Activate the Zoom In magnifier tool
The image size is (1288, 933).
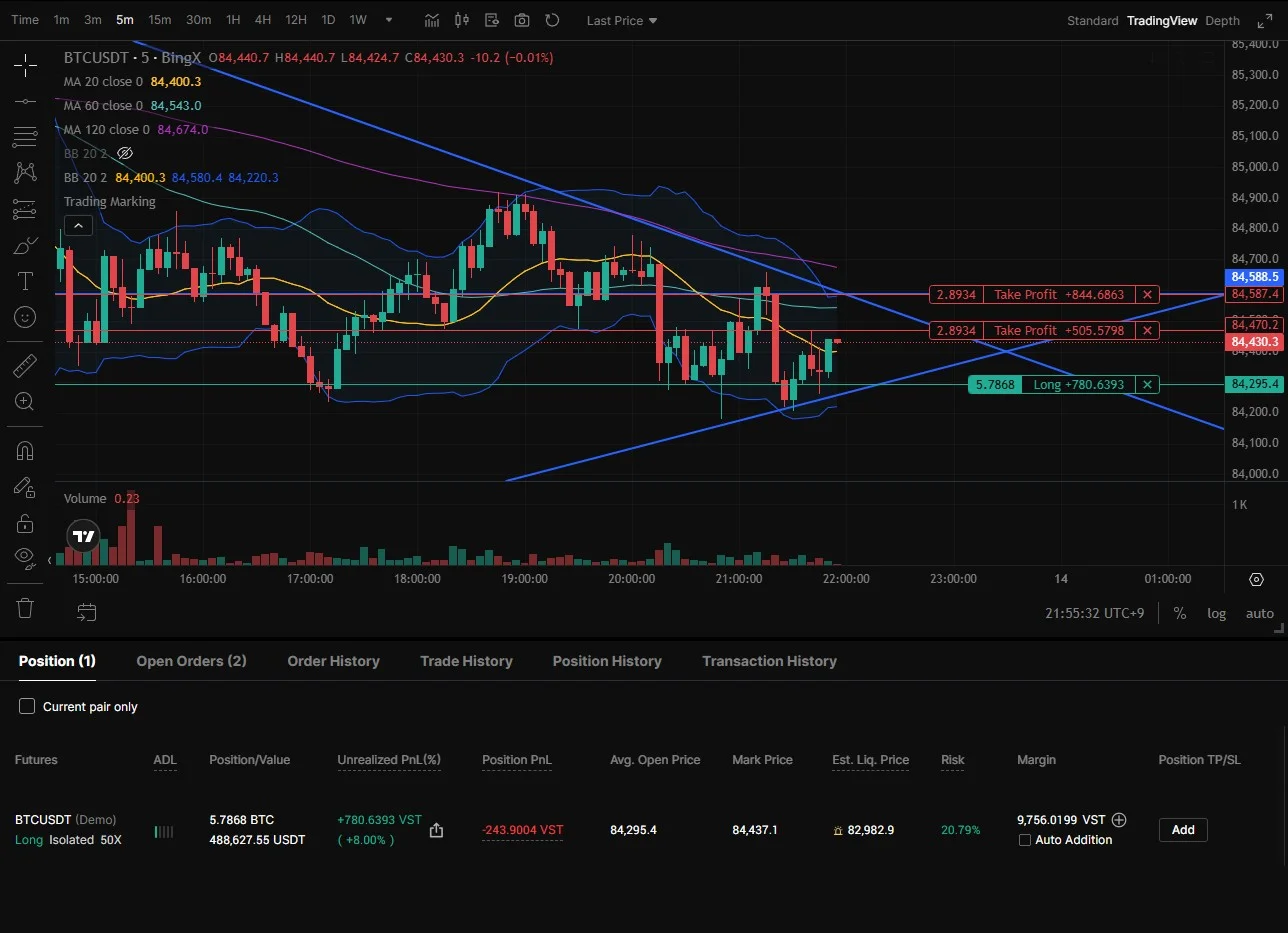coord(25,402)
